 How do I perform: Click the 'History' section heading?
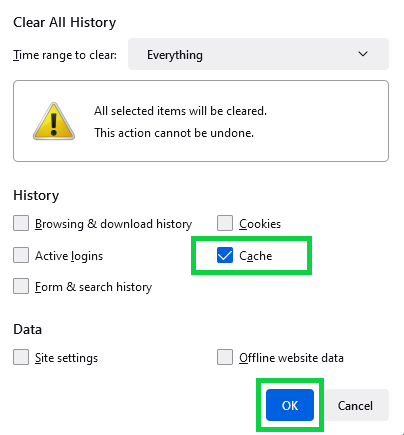(36, 195)
